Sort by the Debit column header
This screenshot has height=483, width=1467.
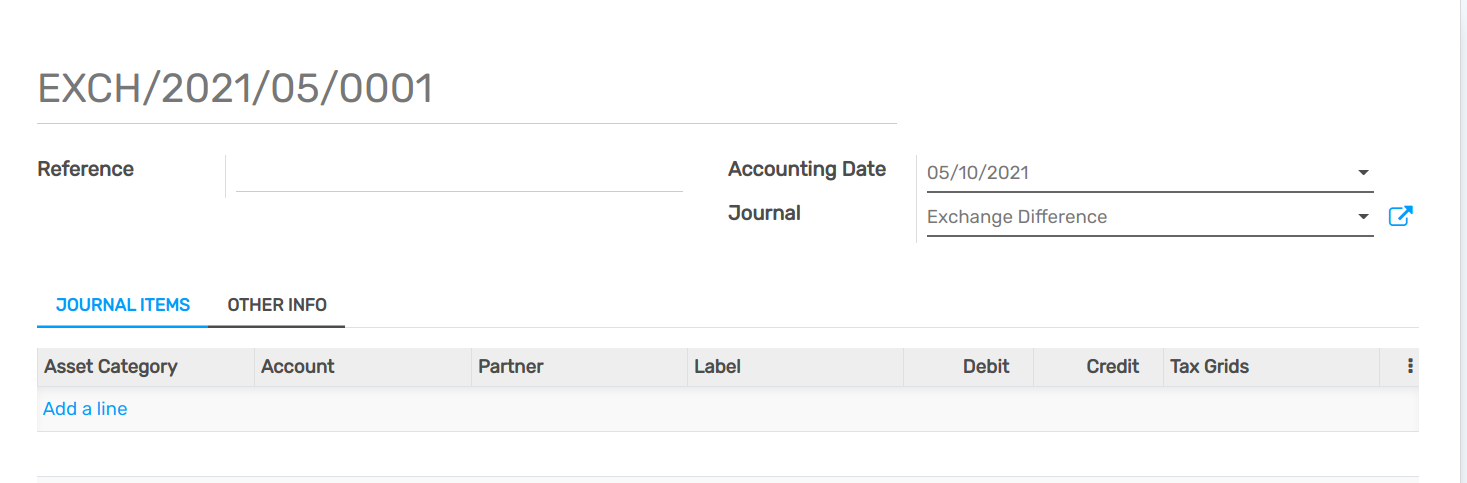pos(986,366)
